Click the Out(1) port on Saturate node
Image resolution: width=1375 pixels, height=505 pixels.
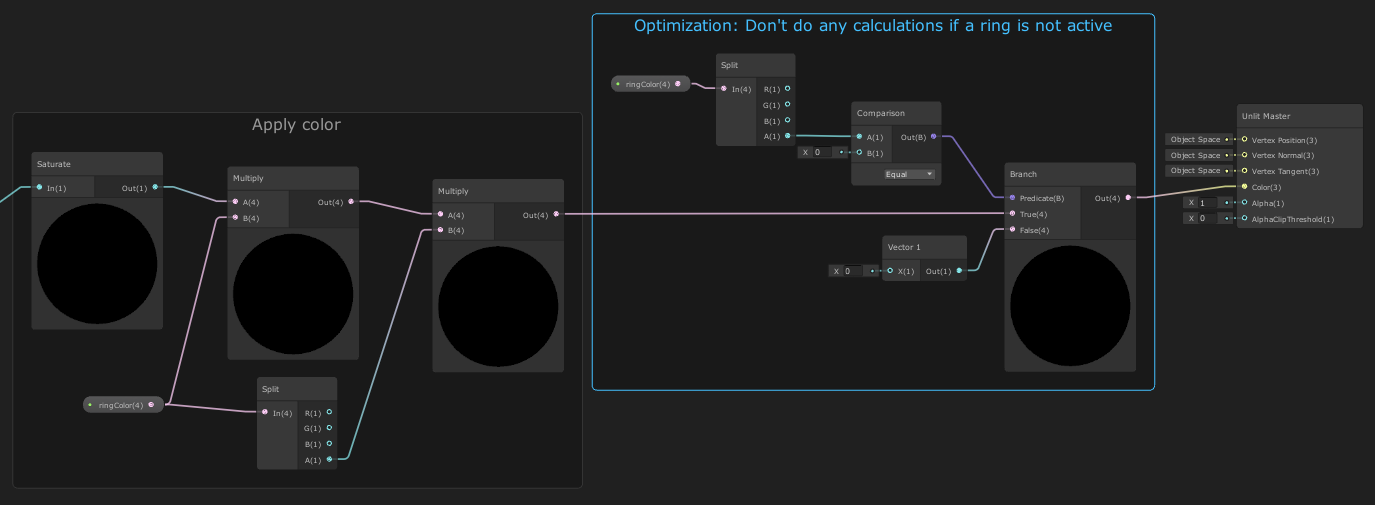[x=155, y=188]
